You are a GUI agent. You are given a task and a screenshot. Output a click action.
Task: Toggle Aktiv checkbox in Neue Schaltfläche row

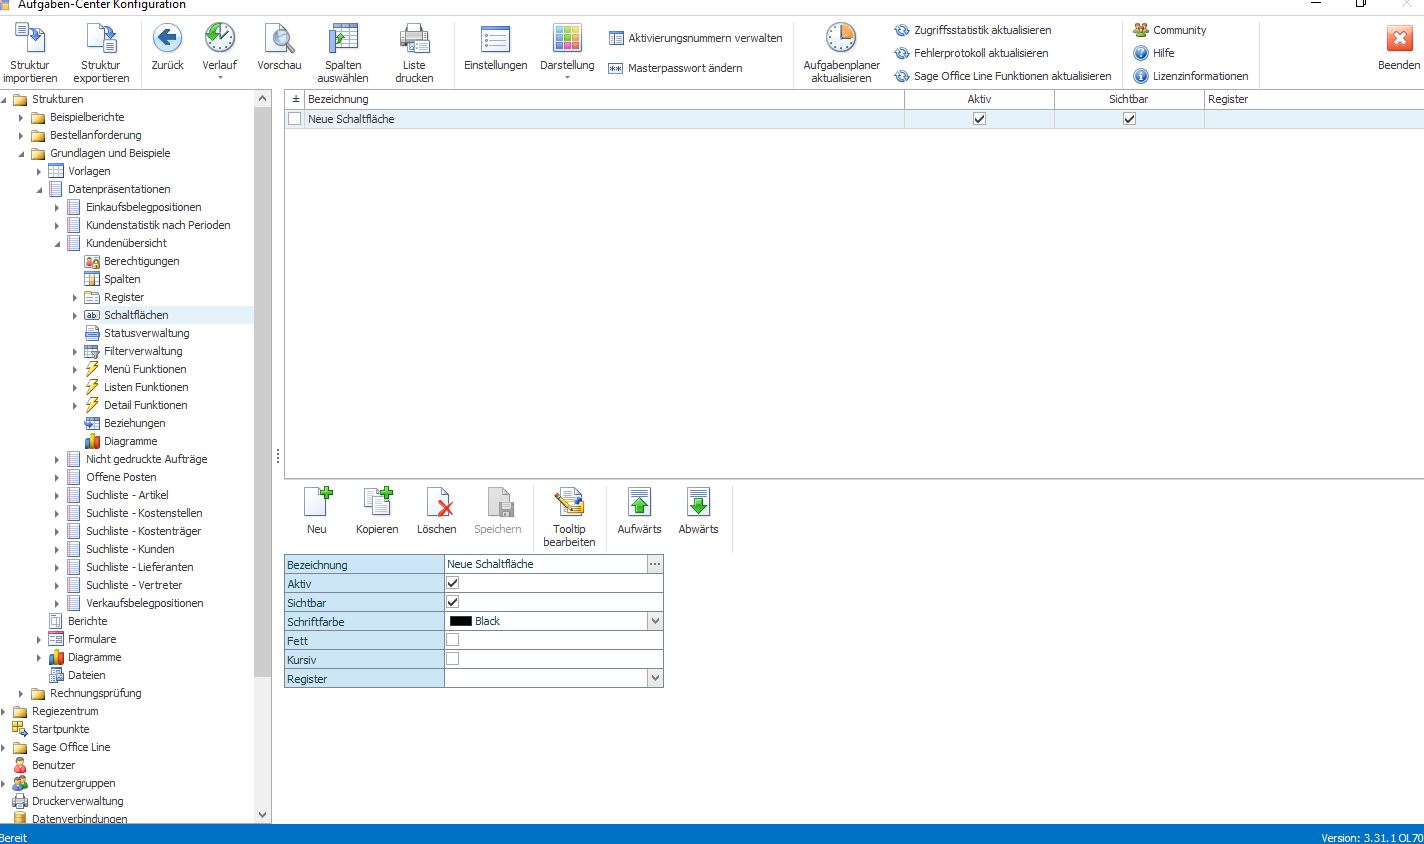[979, 118]
